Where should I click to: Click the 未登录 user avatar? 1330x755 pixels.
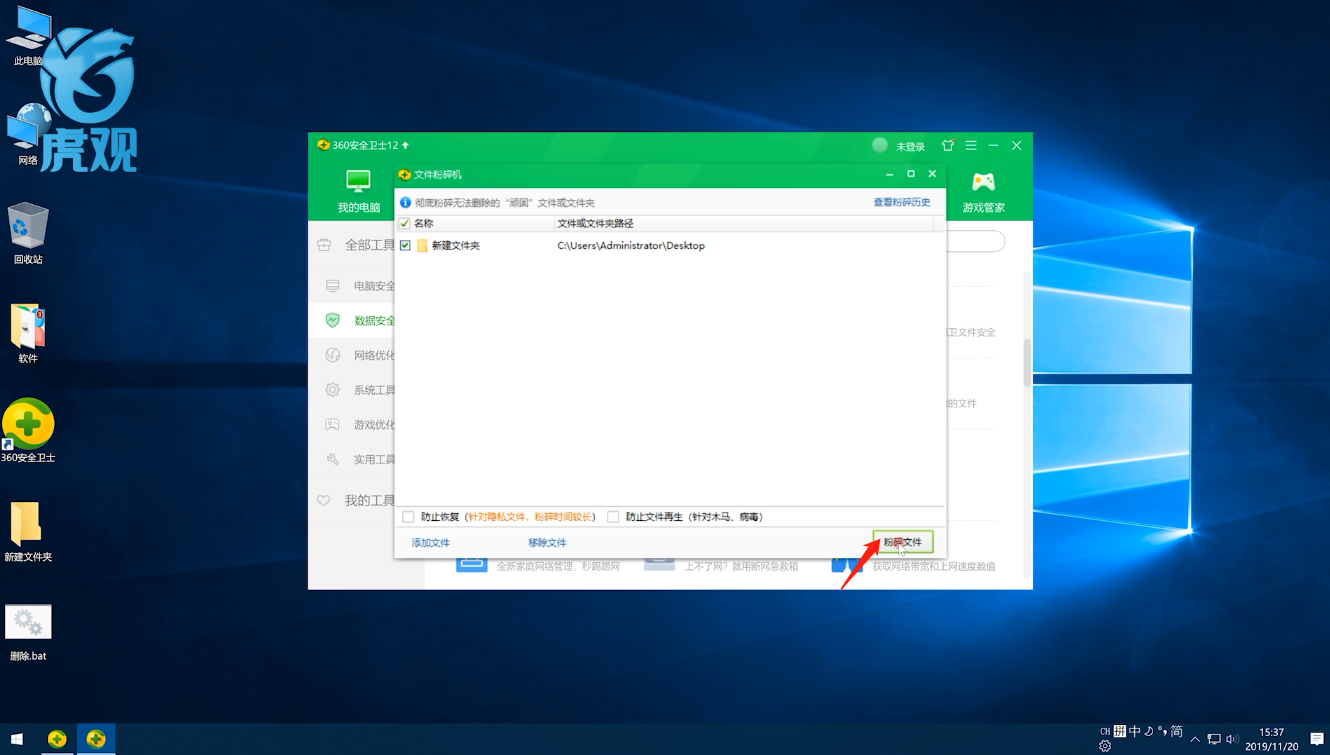[880, 145]
